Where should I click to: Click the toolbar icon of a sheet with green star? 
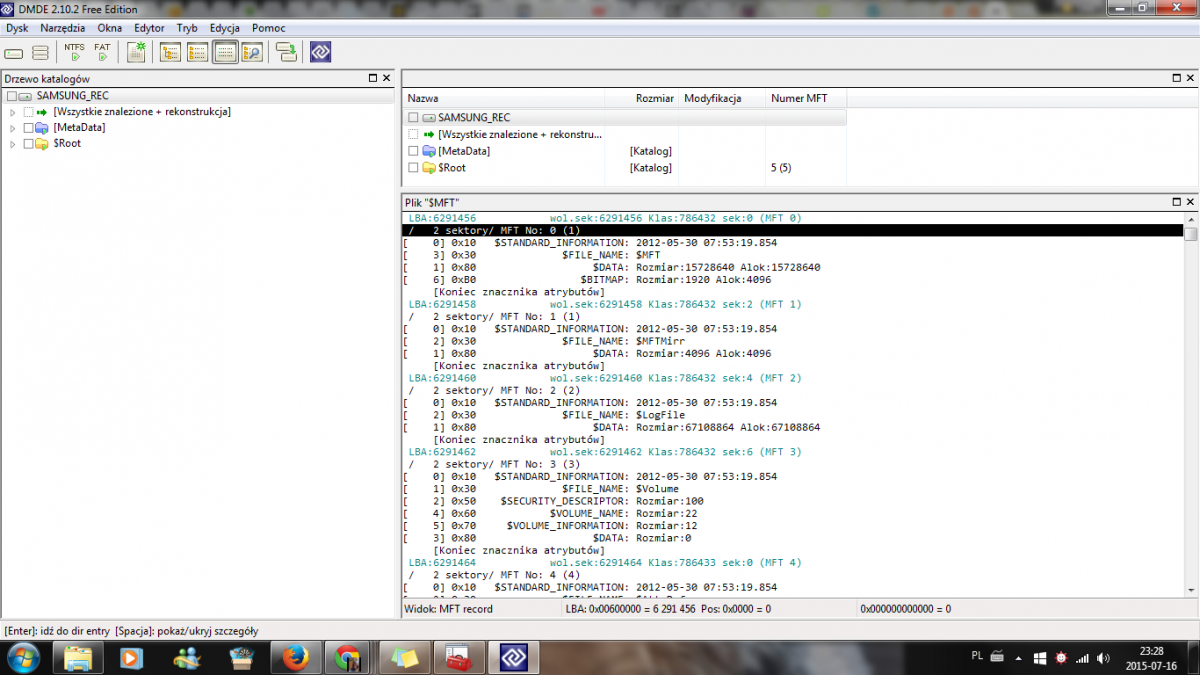(136, 52)
